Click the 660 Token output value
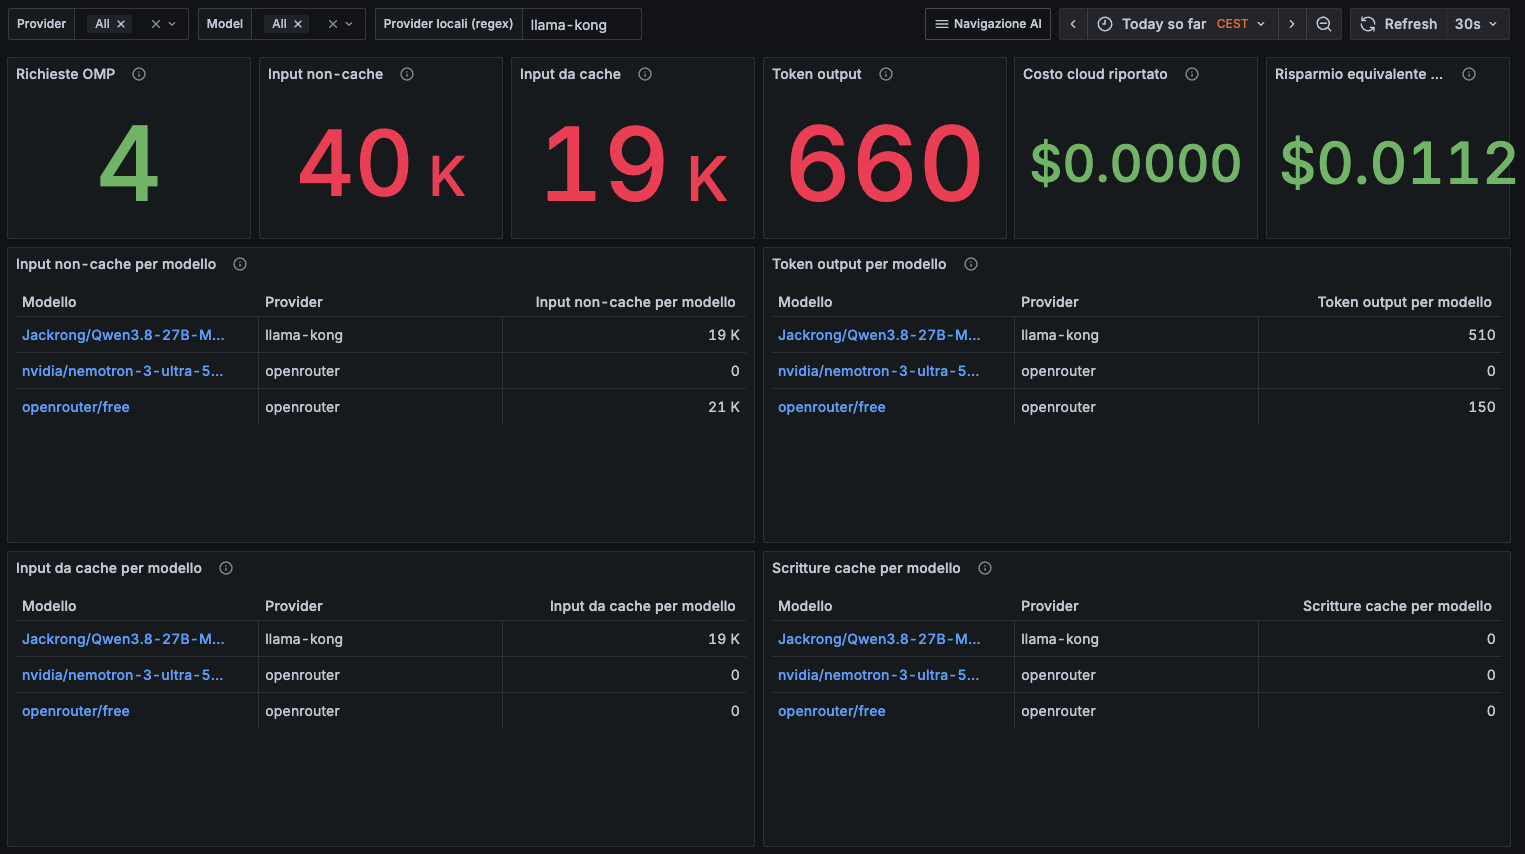The image size is (1525, 854). (885, 164)
